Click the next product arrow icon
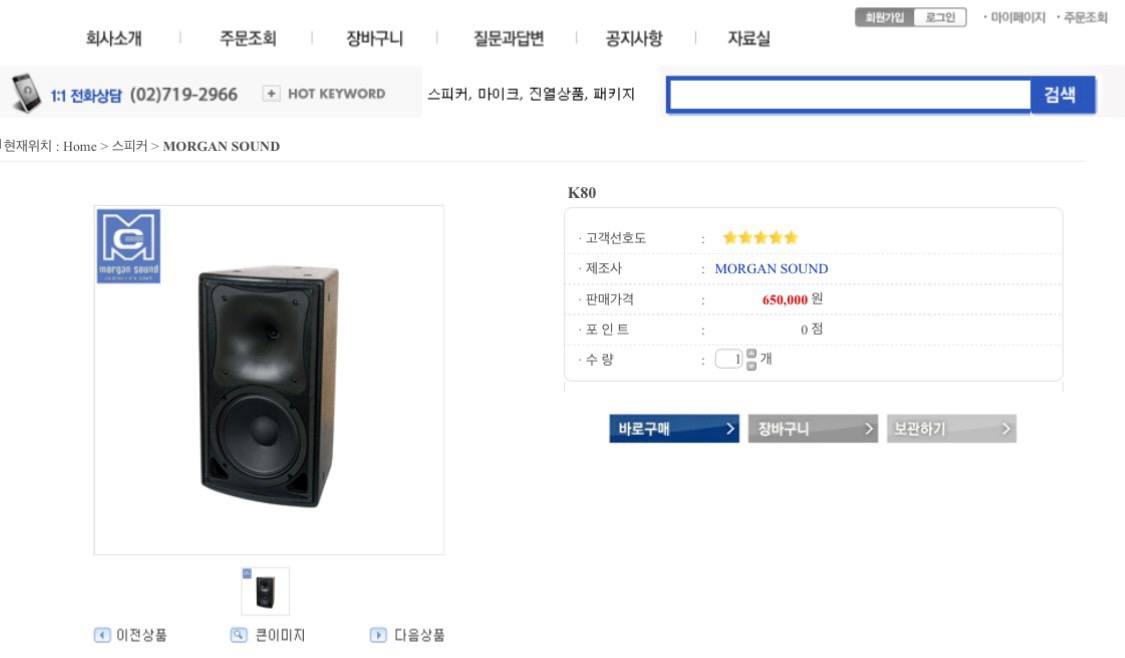This screenshot has height=658, width=1125. [378, 635]
